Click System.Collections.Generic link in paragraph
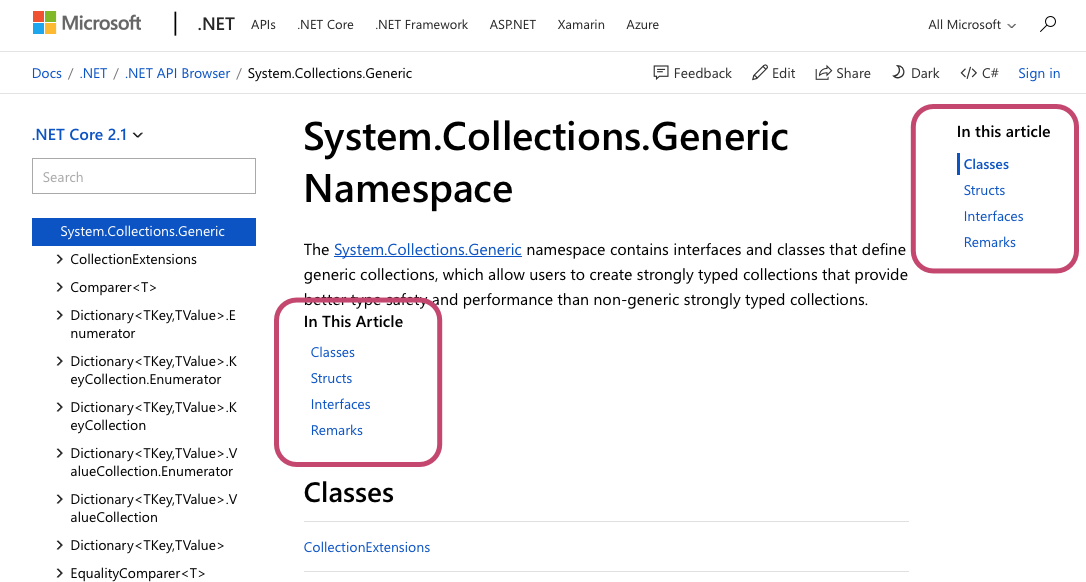The height and width of the screenshot is (582, 1086). click(427, 249)
